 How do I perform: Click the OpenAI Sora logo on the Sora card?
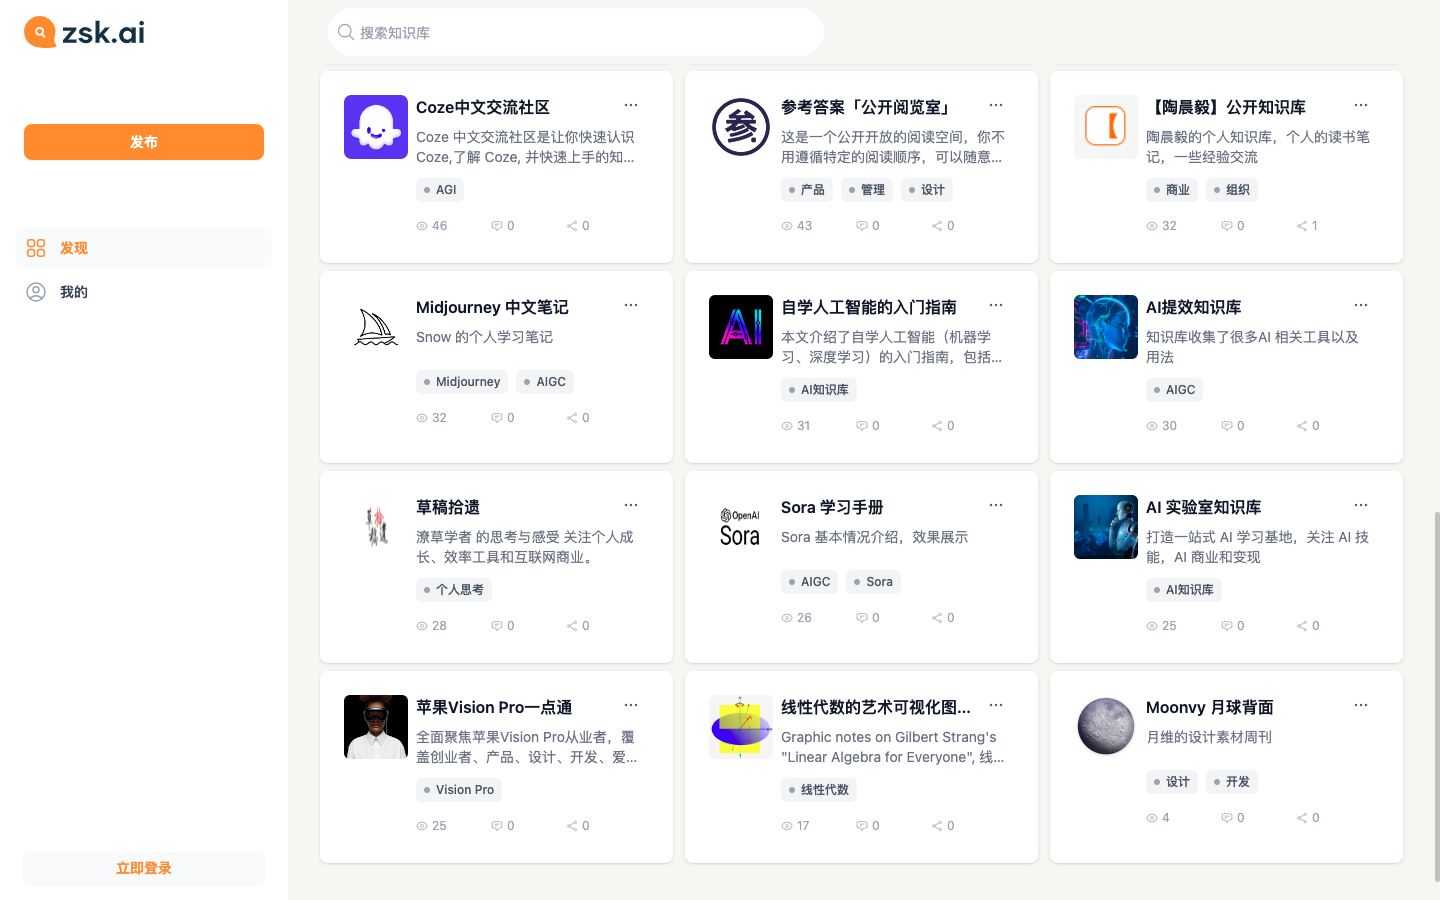click(x=740, y=525)
